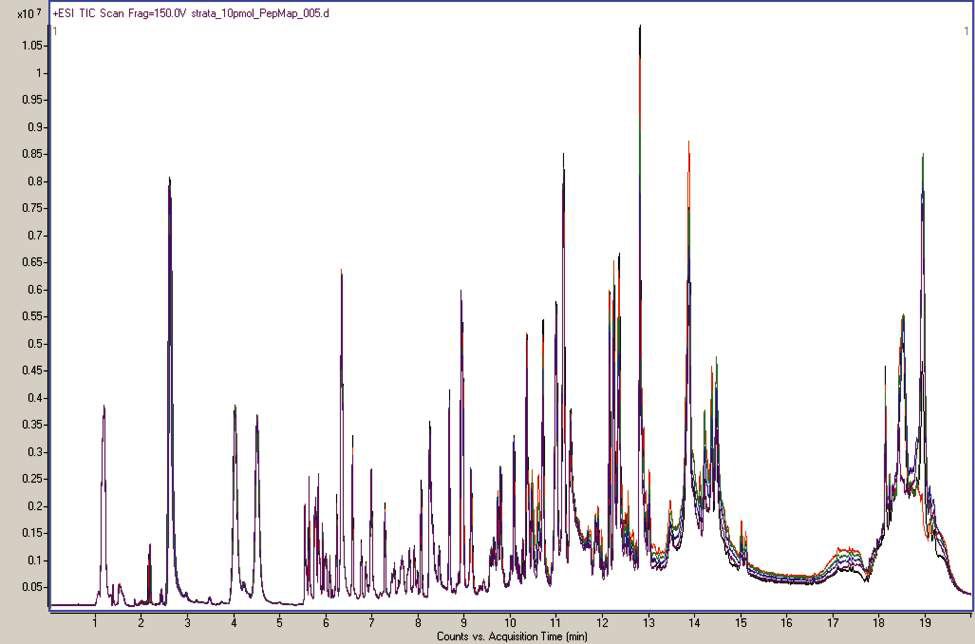Click x-axis time label 3
The width and height of the screenshot is (975, 644).
click(187, 623)
